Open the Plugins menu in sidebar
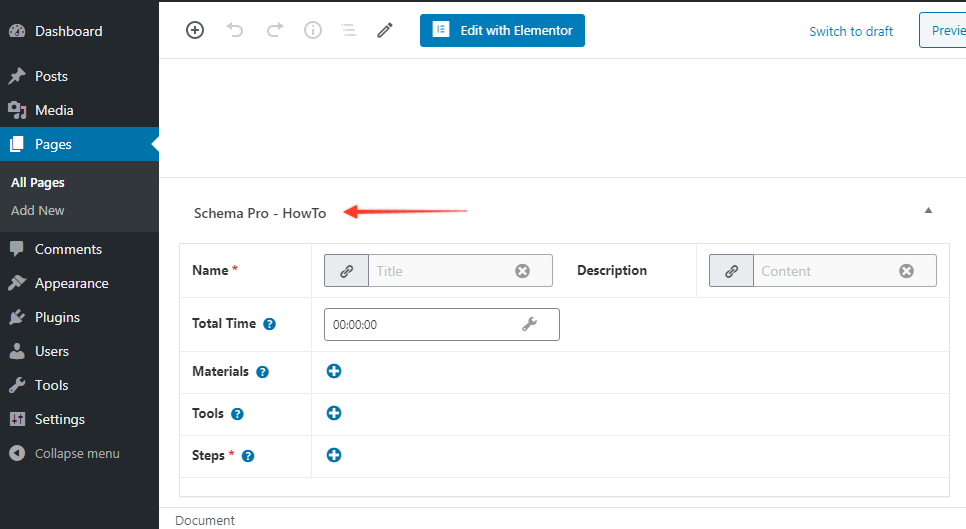Screen dimensions: 966x529 click(x=57, y=317)
